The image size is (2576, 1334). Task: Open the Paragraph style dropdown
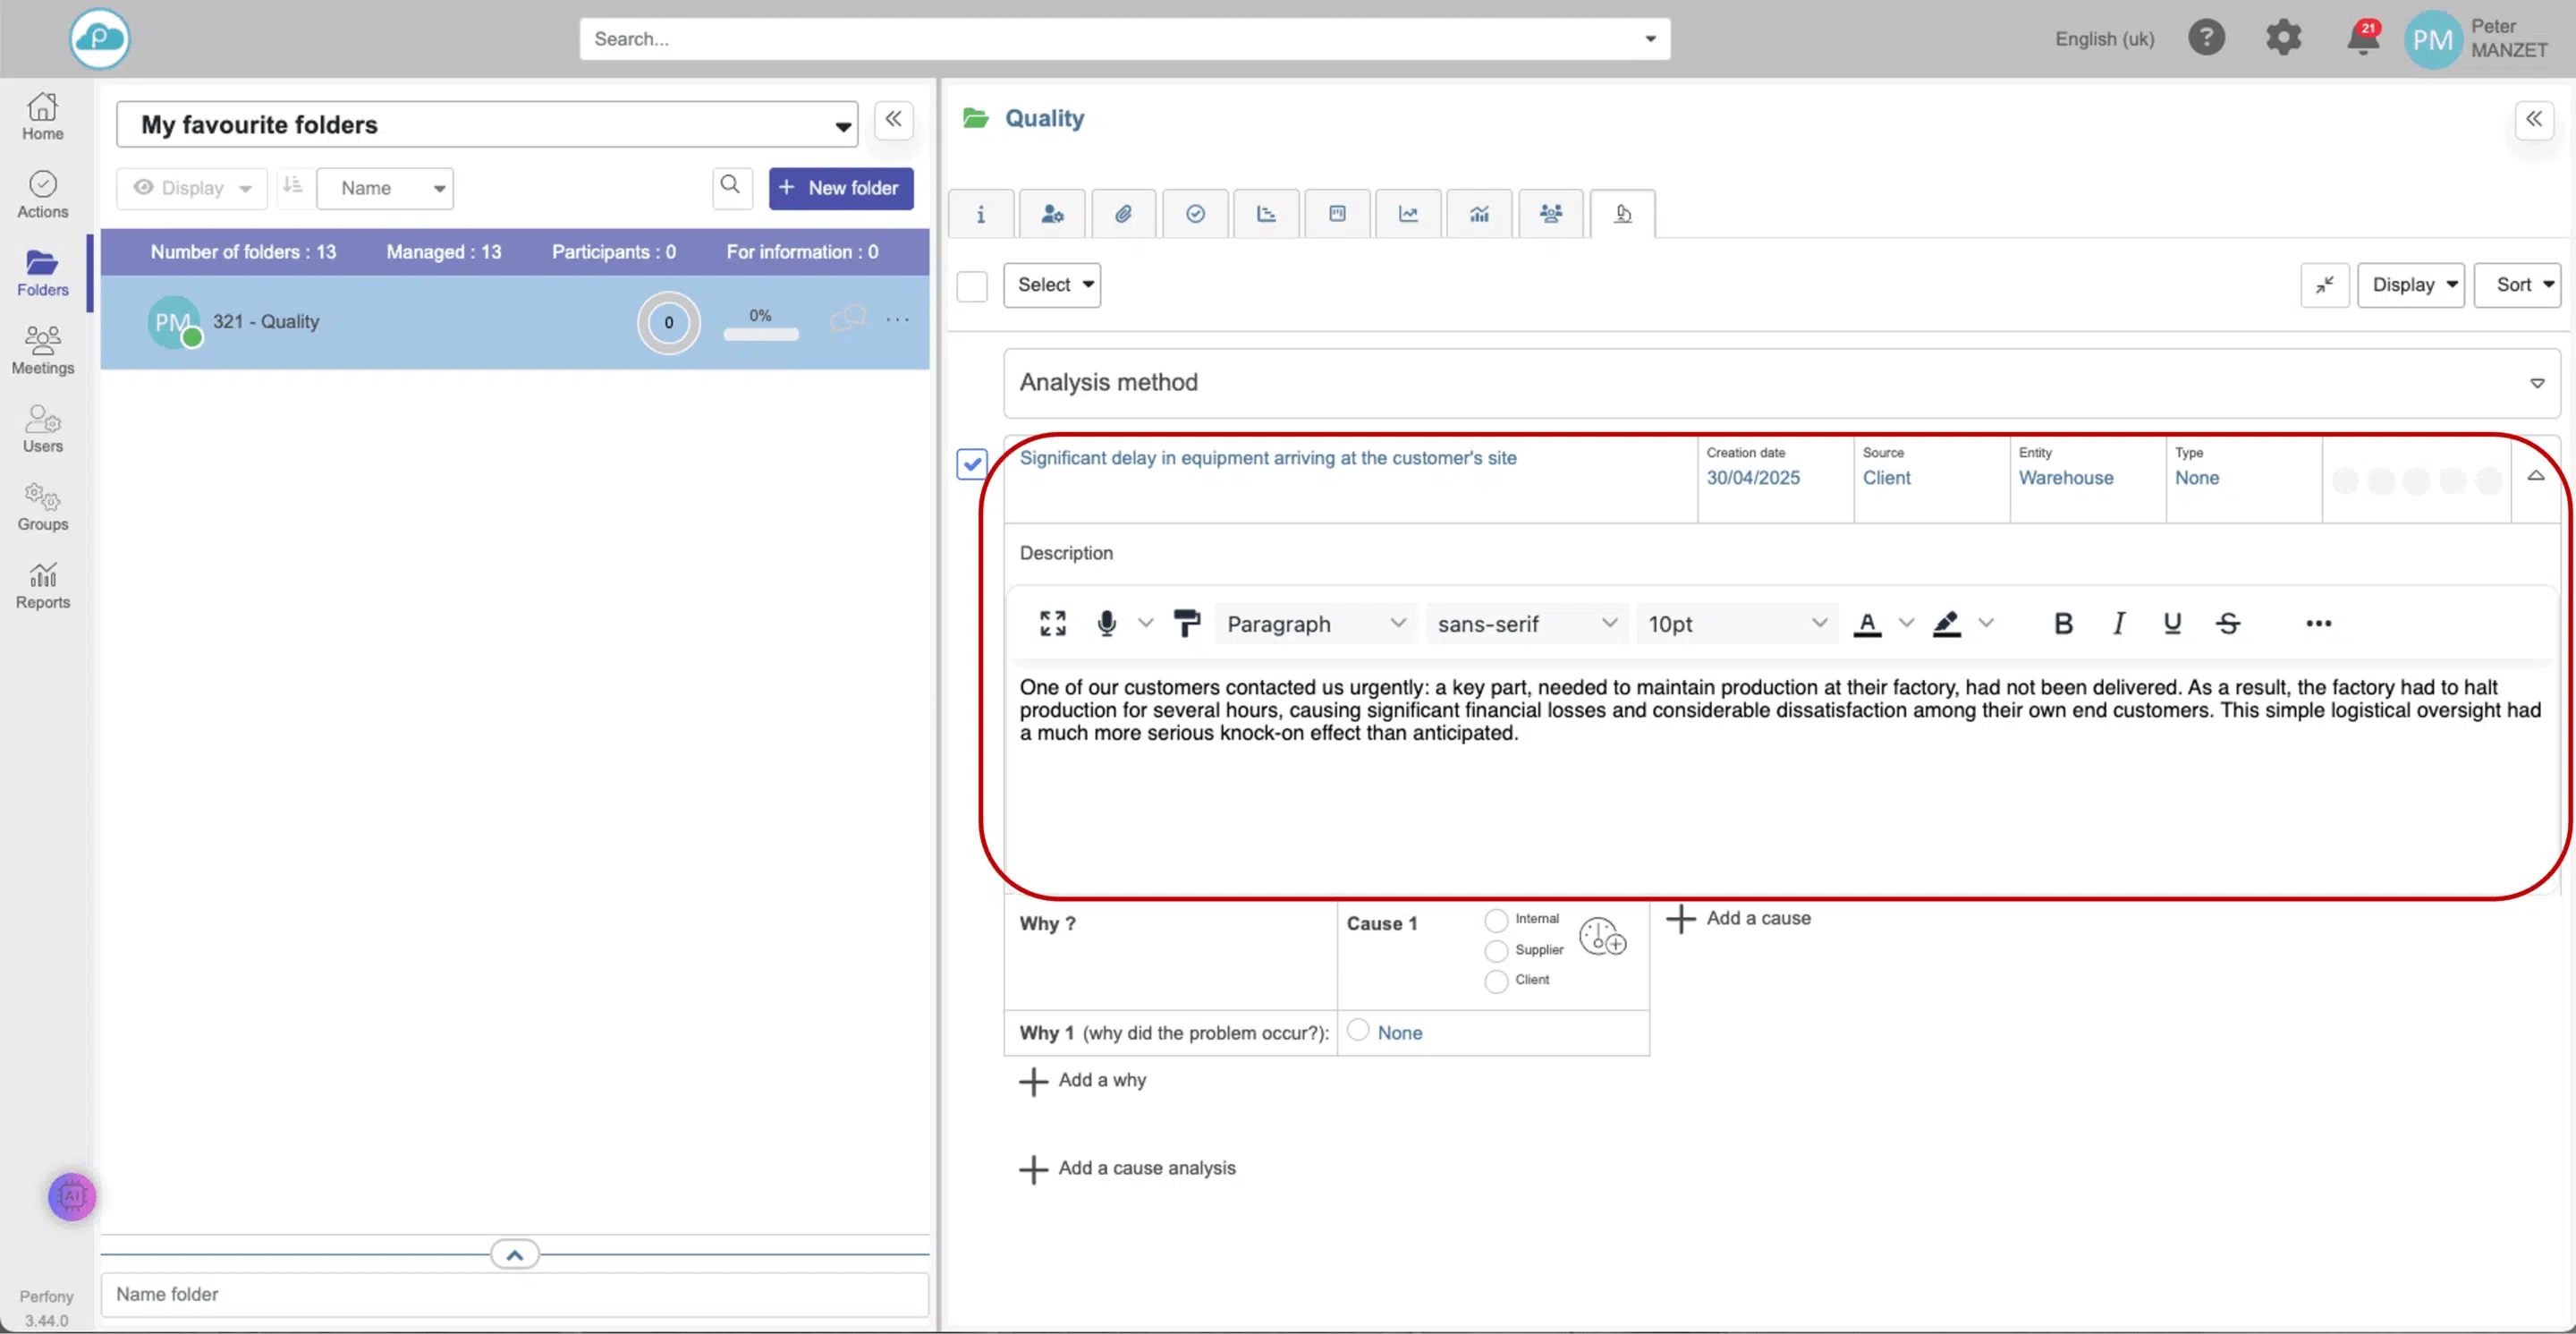[x=1314, y=624]
